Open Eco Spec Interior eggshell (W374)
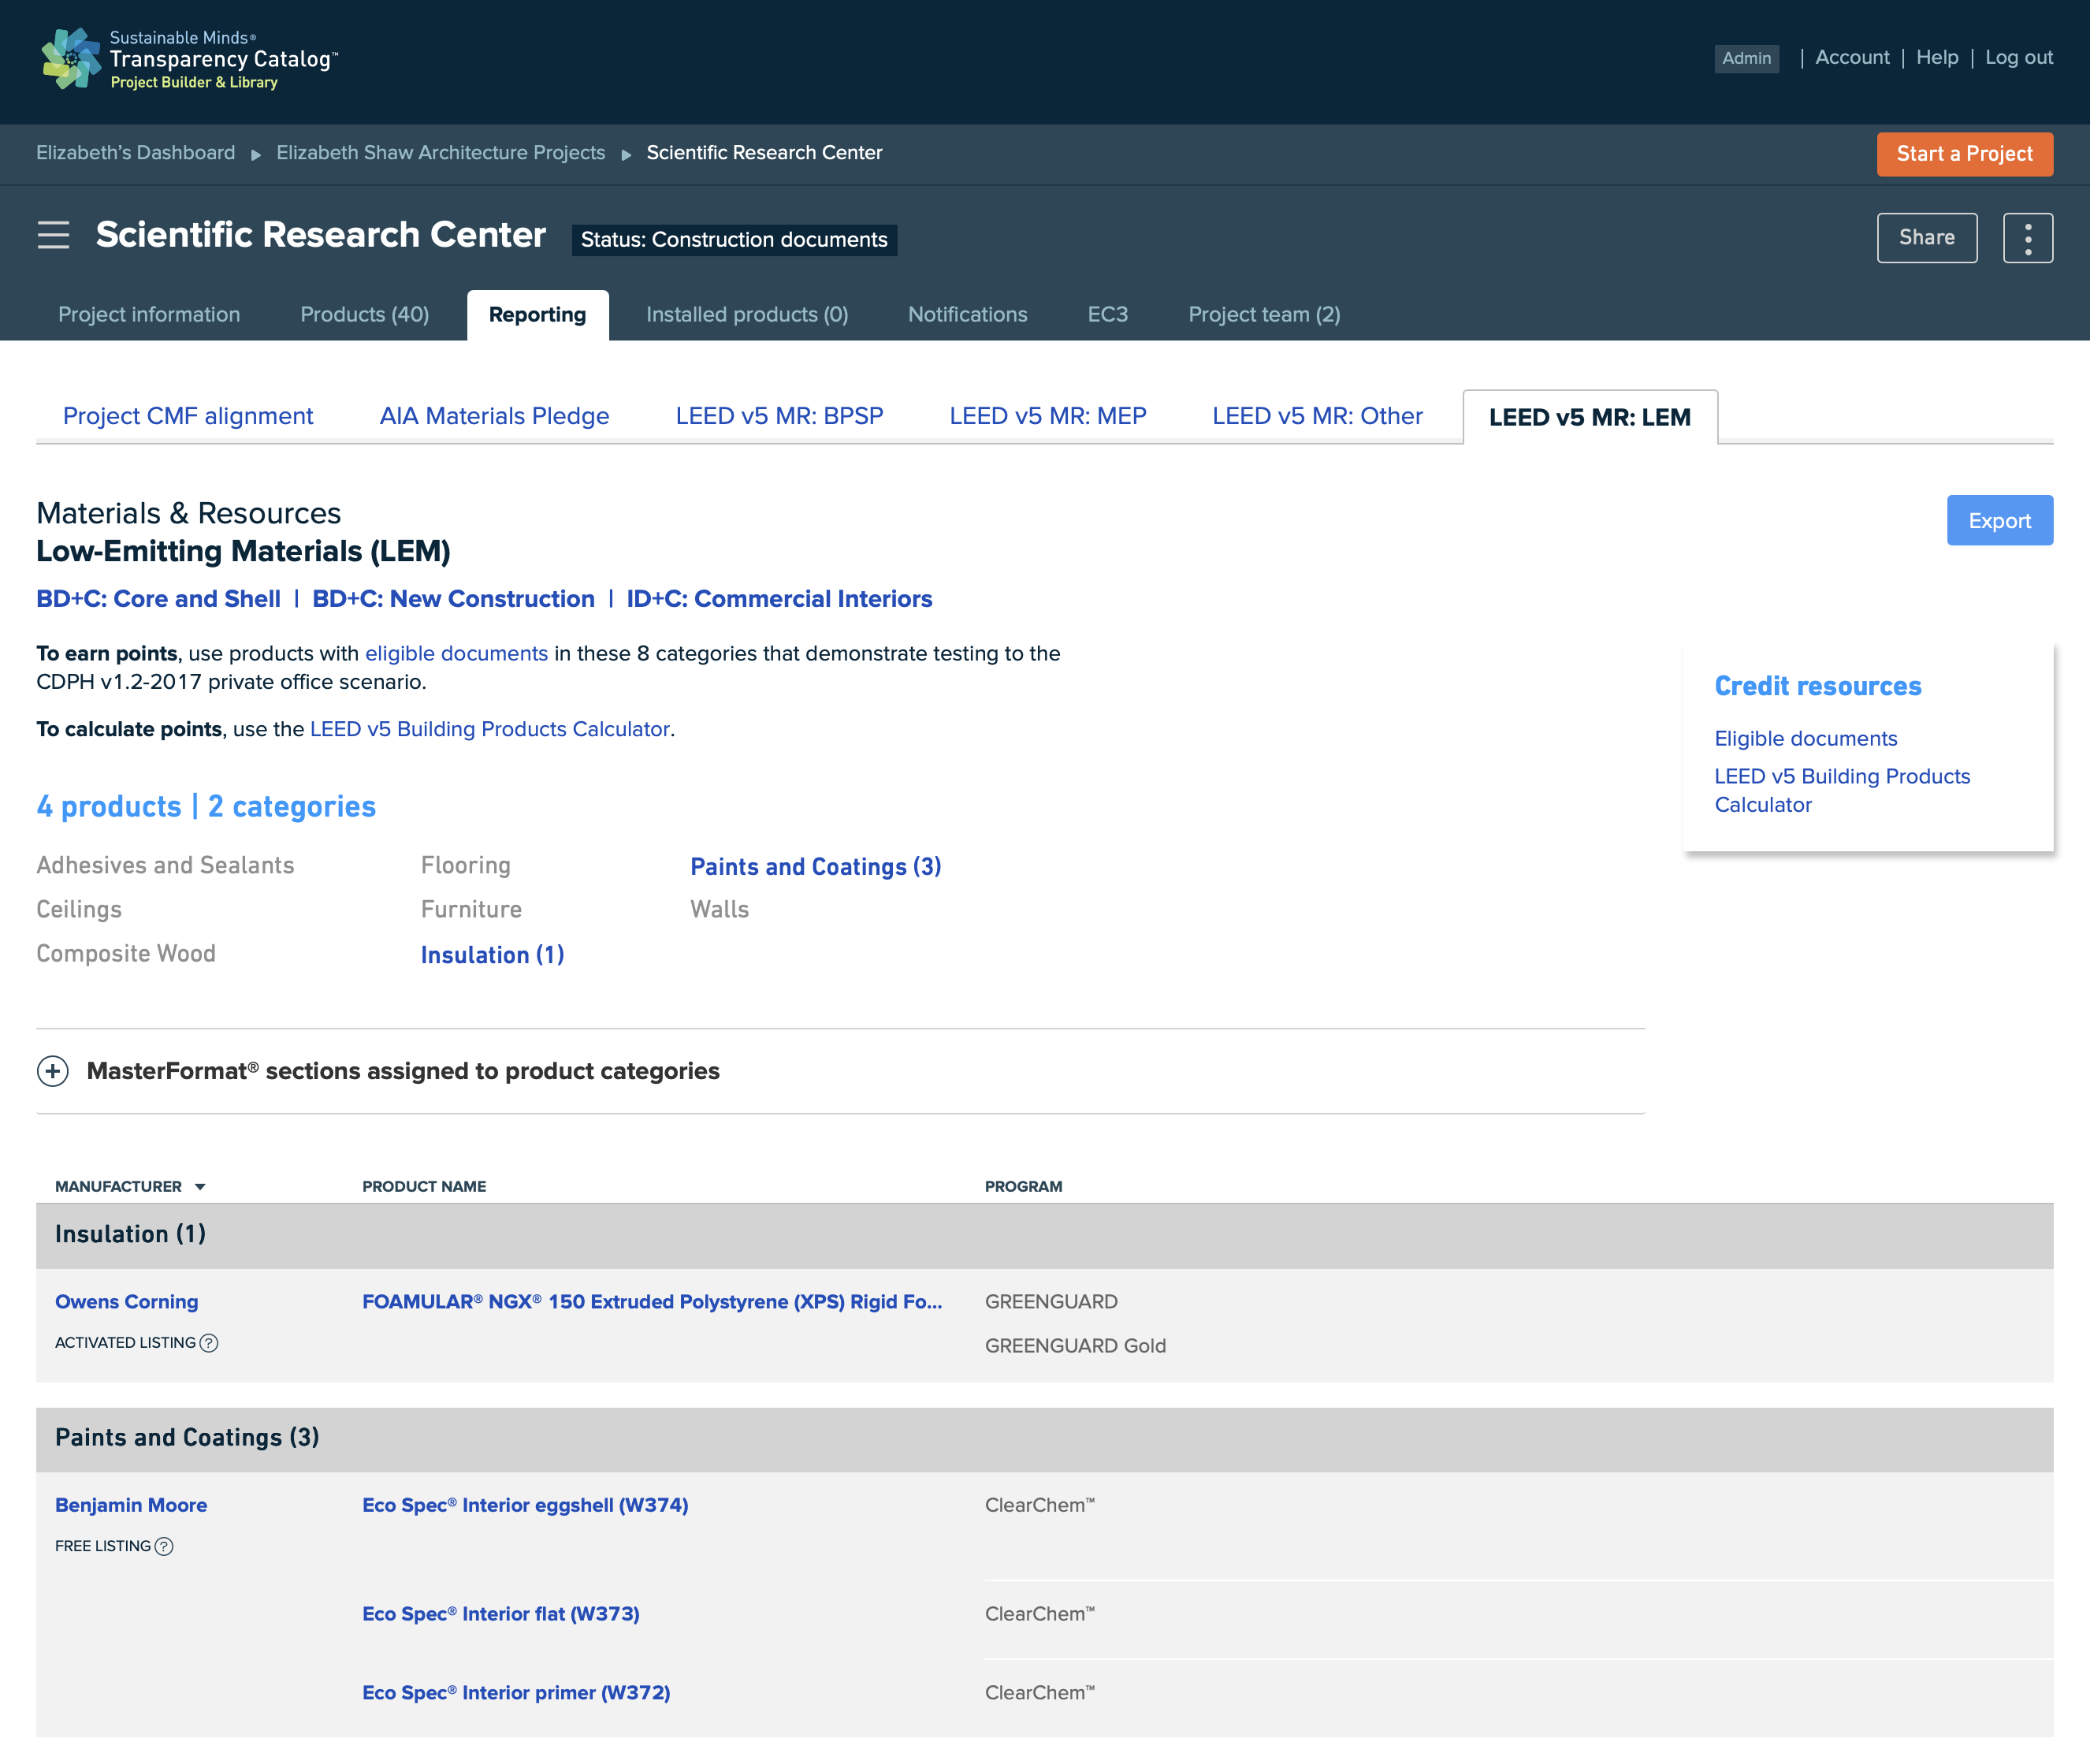The image size is (2090, 1764). pyautogui.click(x=525, y=1505)
